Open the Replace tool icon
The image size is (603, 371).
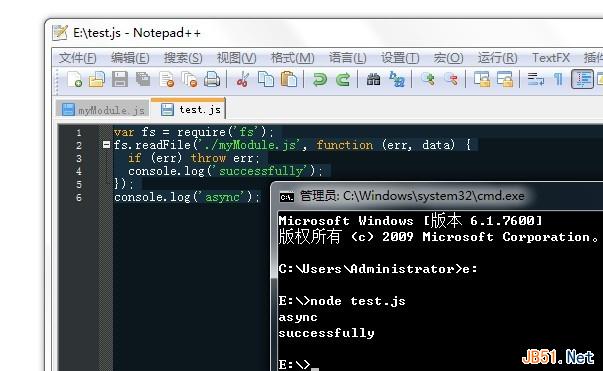point(396,80)
